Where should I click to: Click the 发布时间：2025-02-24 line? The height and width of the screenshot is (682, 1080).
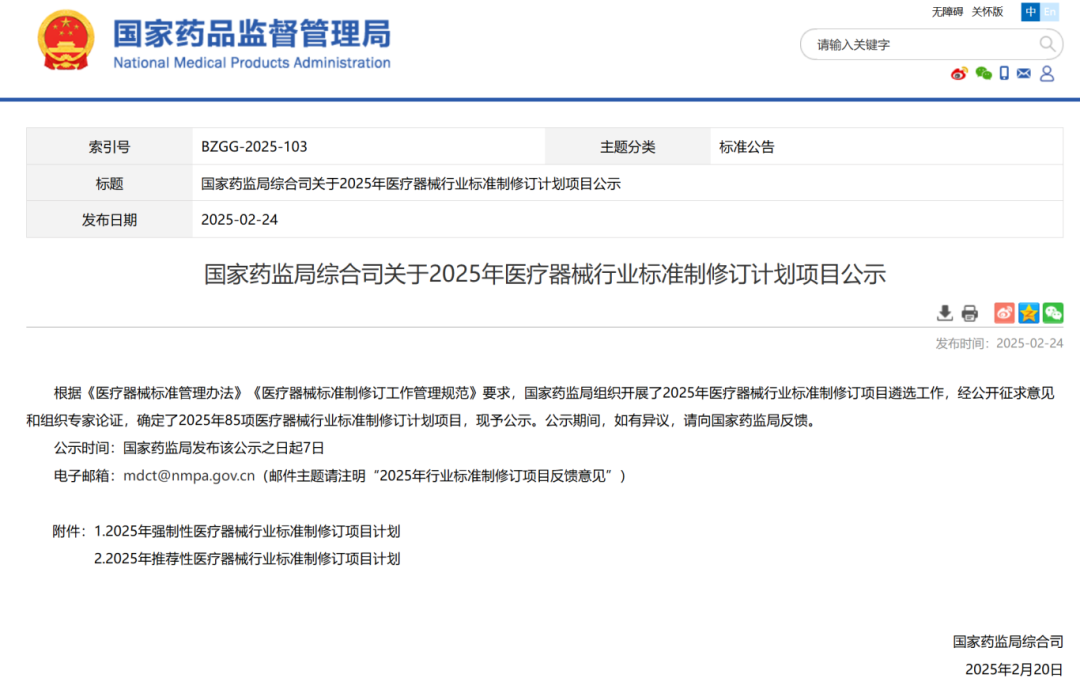[x=999, y=344]
